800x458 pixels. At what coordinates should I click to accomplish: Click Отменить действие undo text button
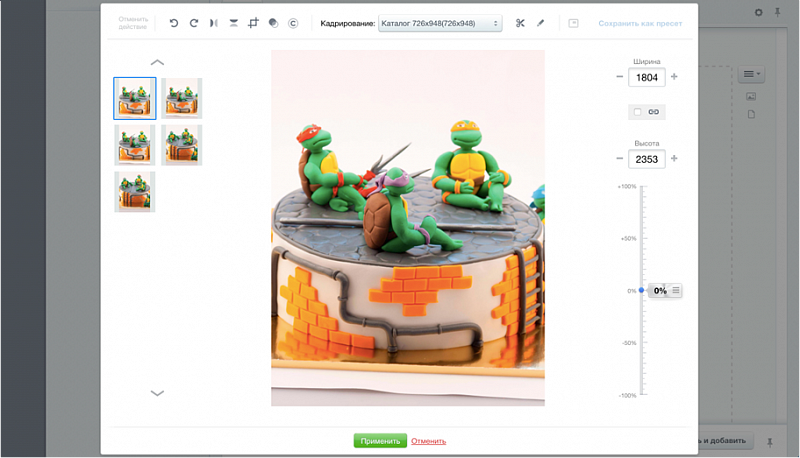(133, 23)
